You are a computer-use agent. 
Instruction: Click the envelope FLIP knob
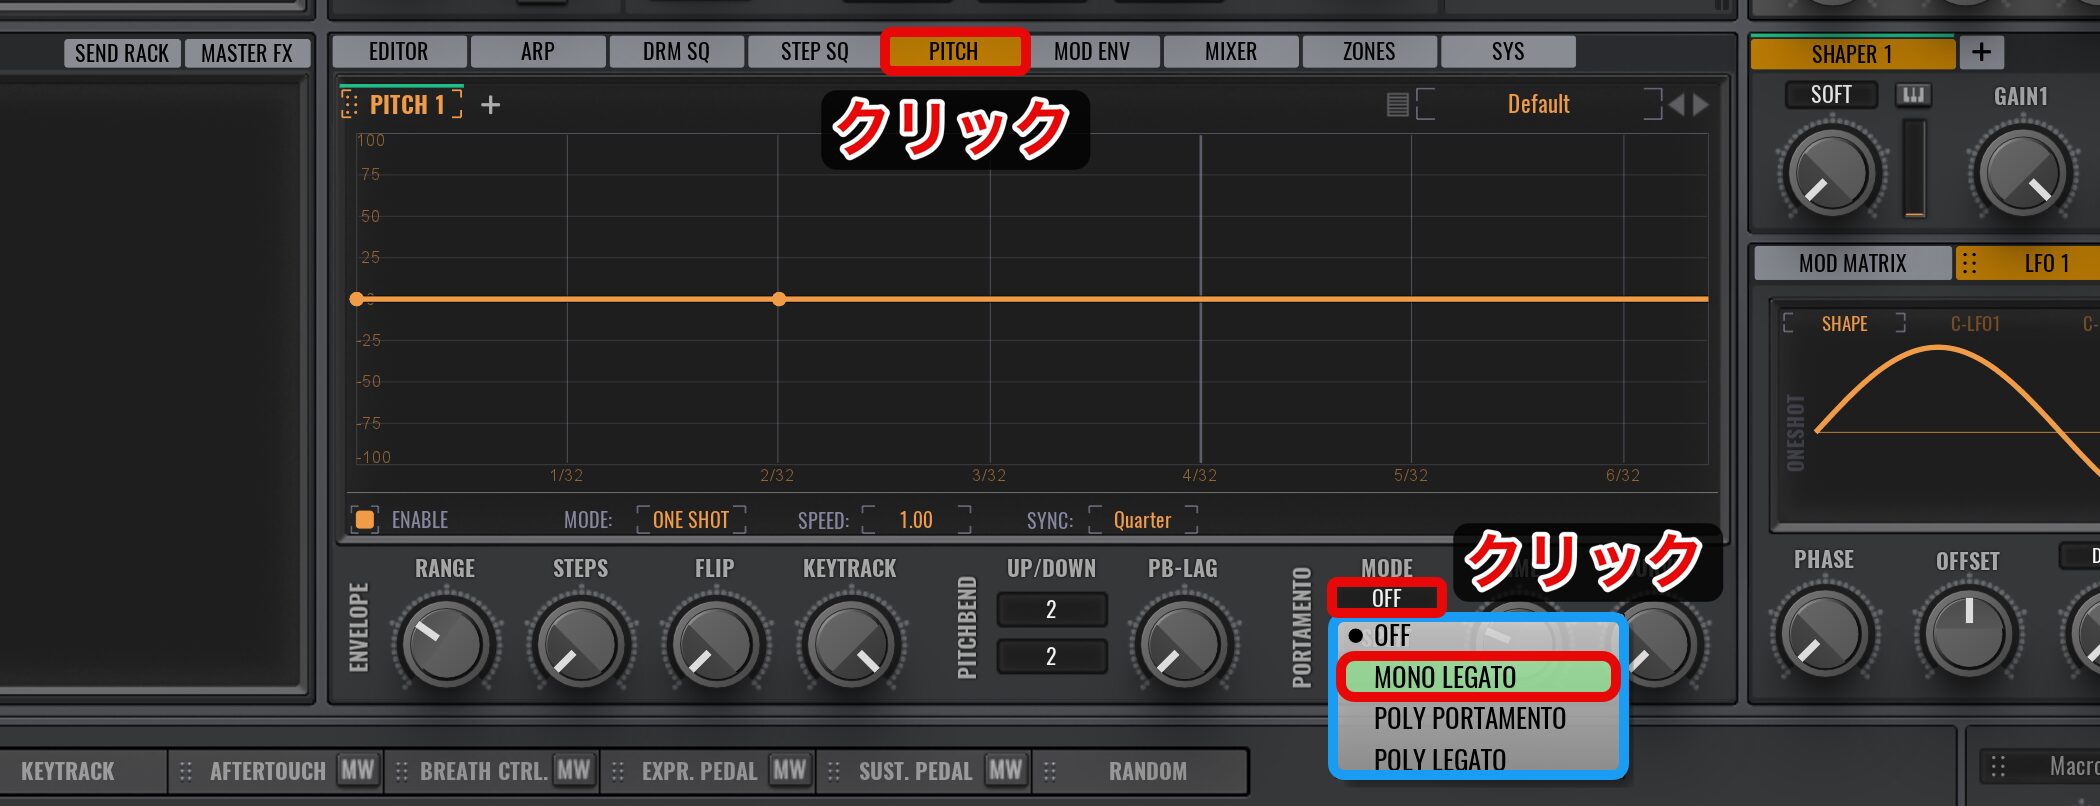[x=715, y=643]
